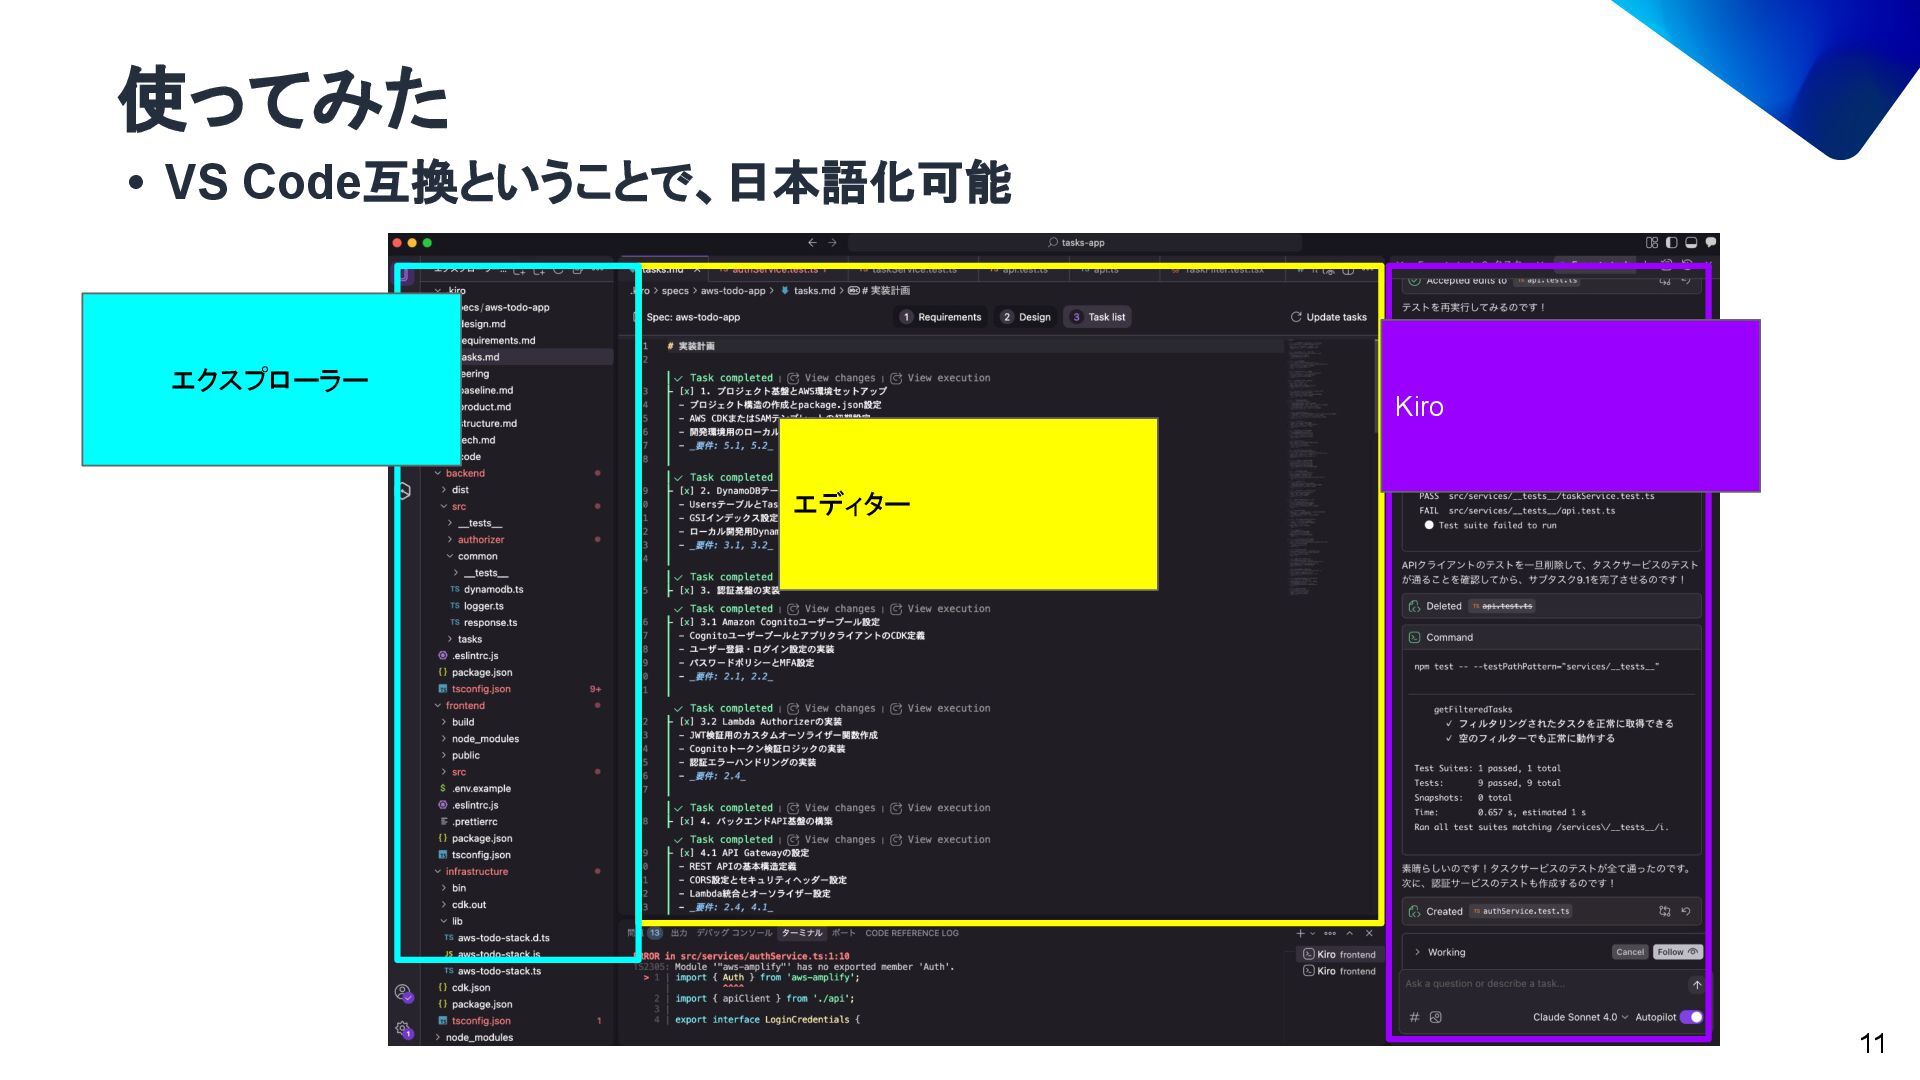
Task: Toggle checkbox for task 4 backend API
Action: (x=687, y=821)
